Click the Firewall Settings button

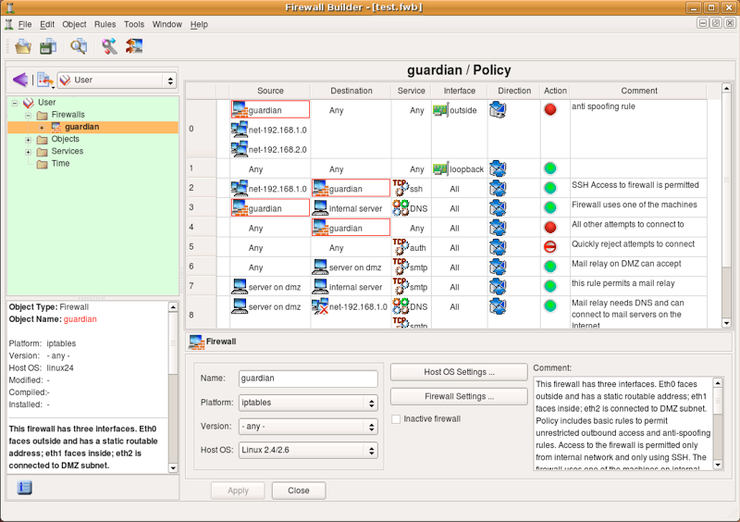[x=458, y=396]
